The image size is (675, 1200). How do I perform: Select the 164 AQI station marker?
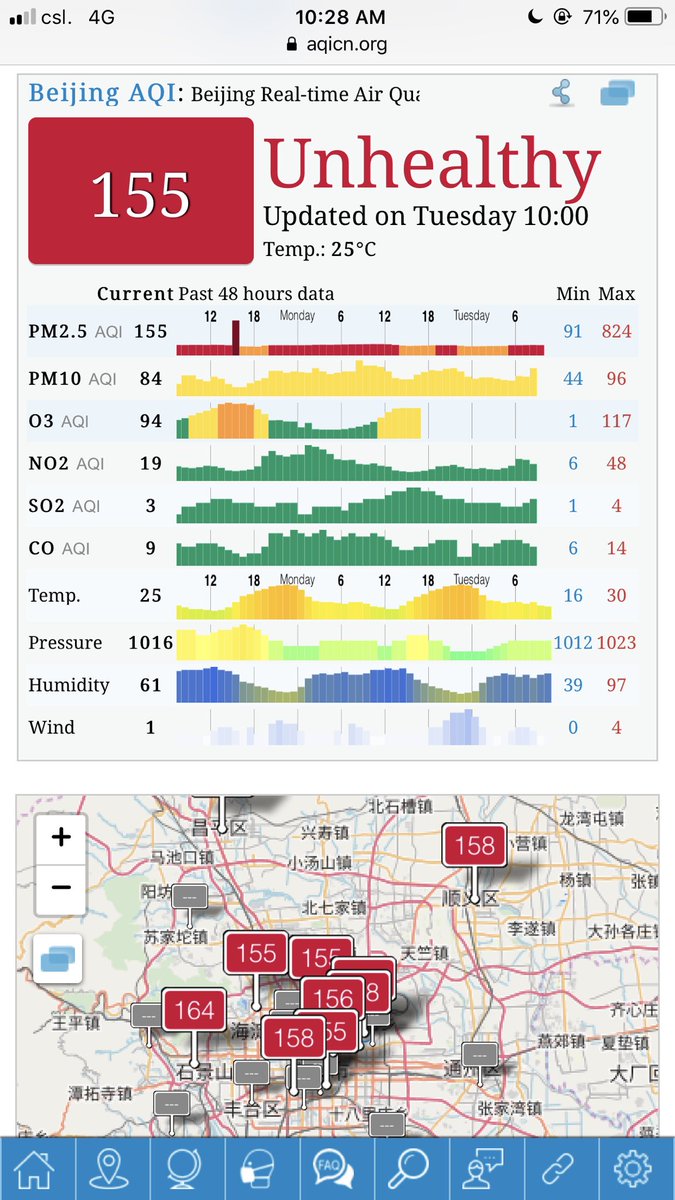[x=194, y=1011]
